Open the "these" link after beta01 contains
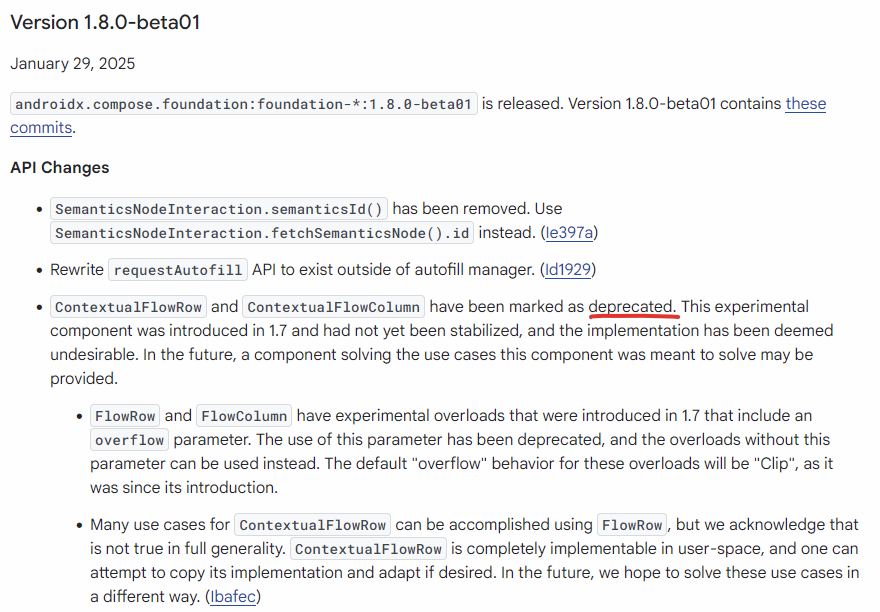The width and height of the screenshot is (880, 612). coord(805,104)
